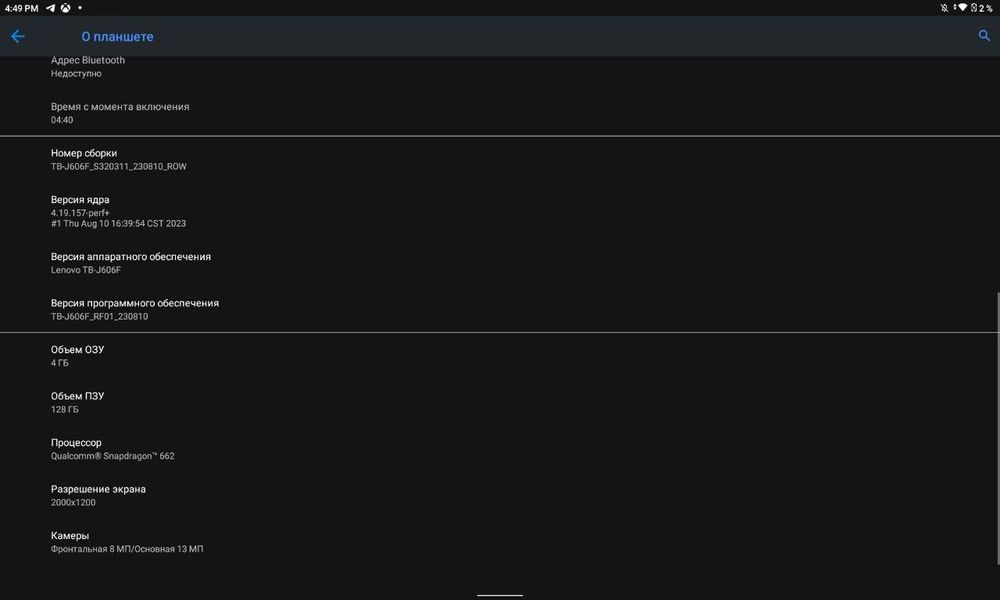Image resolution: width=1000 pixels, height=600 pixels.
Task: Tap the muted bell status icon
Action: (944, 8)
